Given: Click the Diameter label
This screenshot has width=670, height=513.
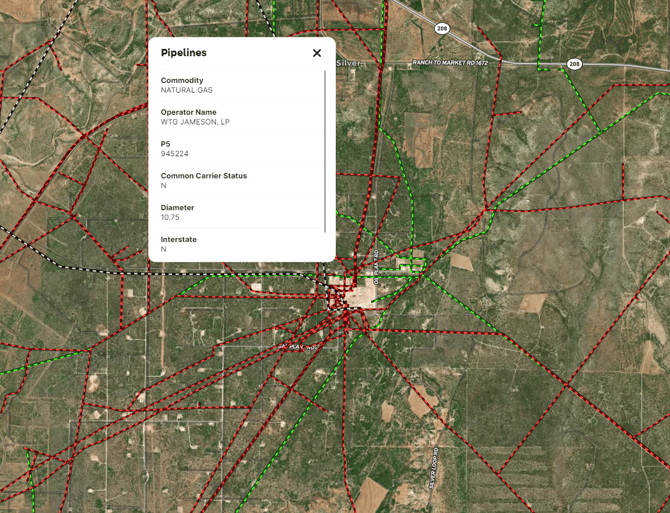Looking at the screenshot, I should (177, 208).
